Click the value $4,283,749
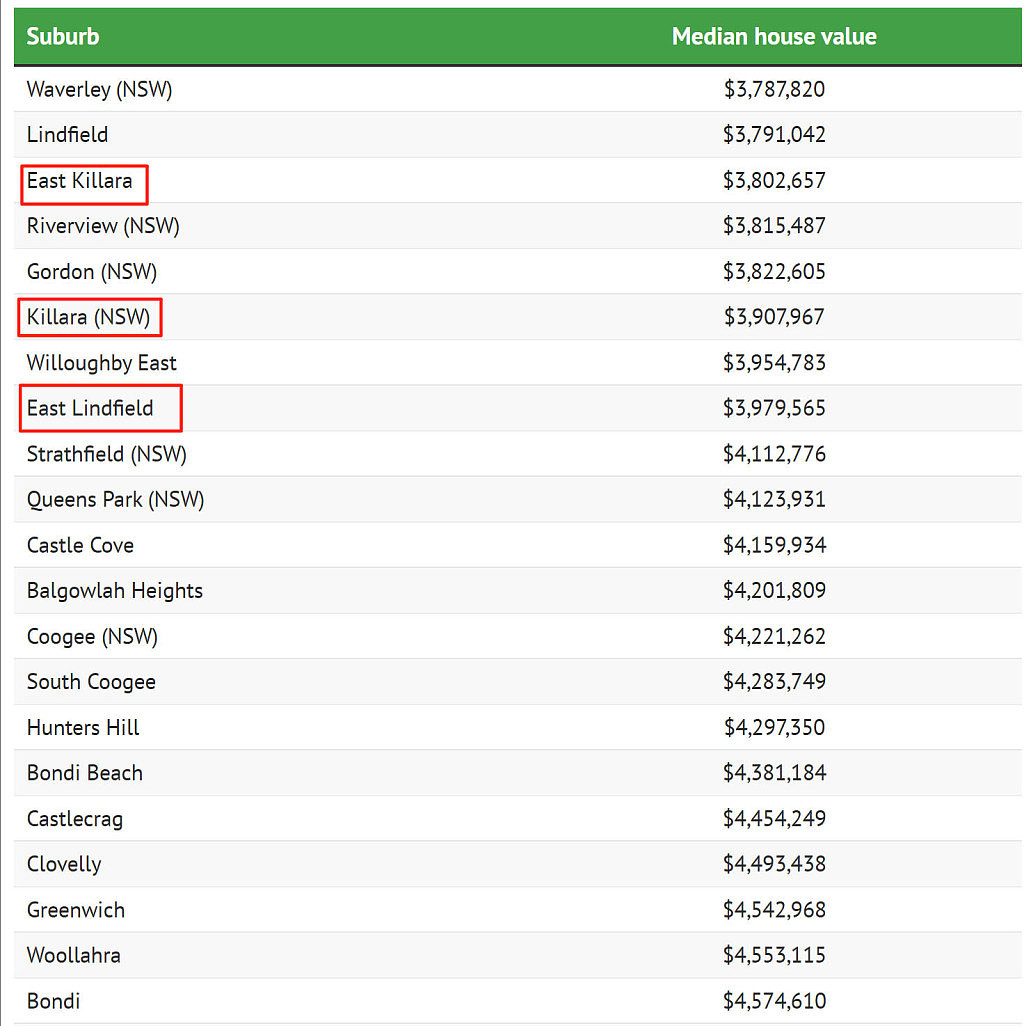This screenshot has height=1026, width=1024. [x=774, y=682]
